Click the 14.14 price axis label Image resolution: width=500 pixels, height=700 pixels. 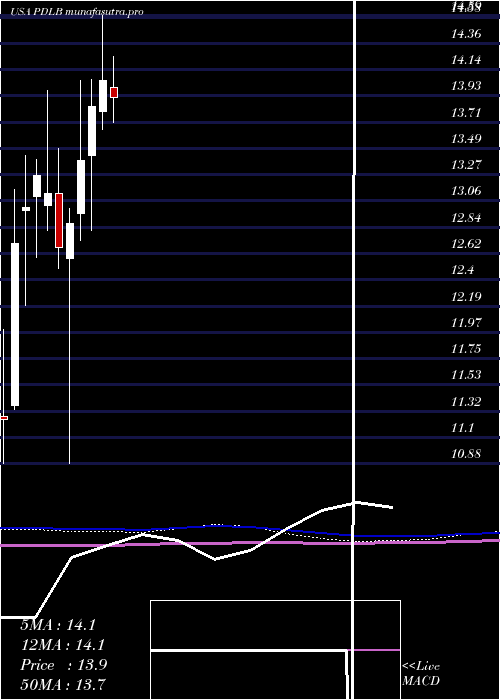click(x=466, y=59)
